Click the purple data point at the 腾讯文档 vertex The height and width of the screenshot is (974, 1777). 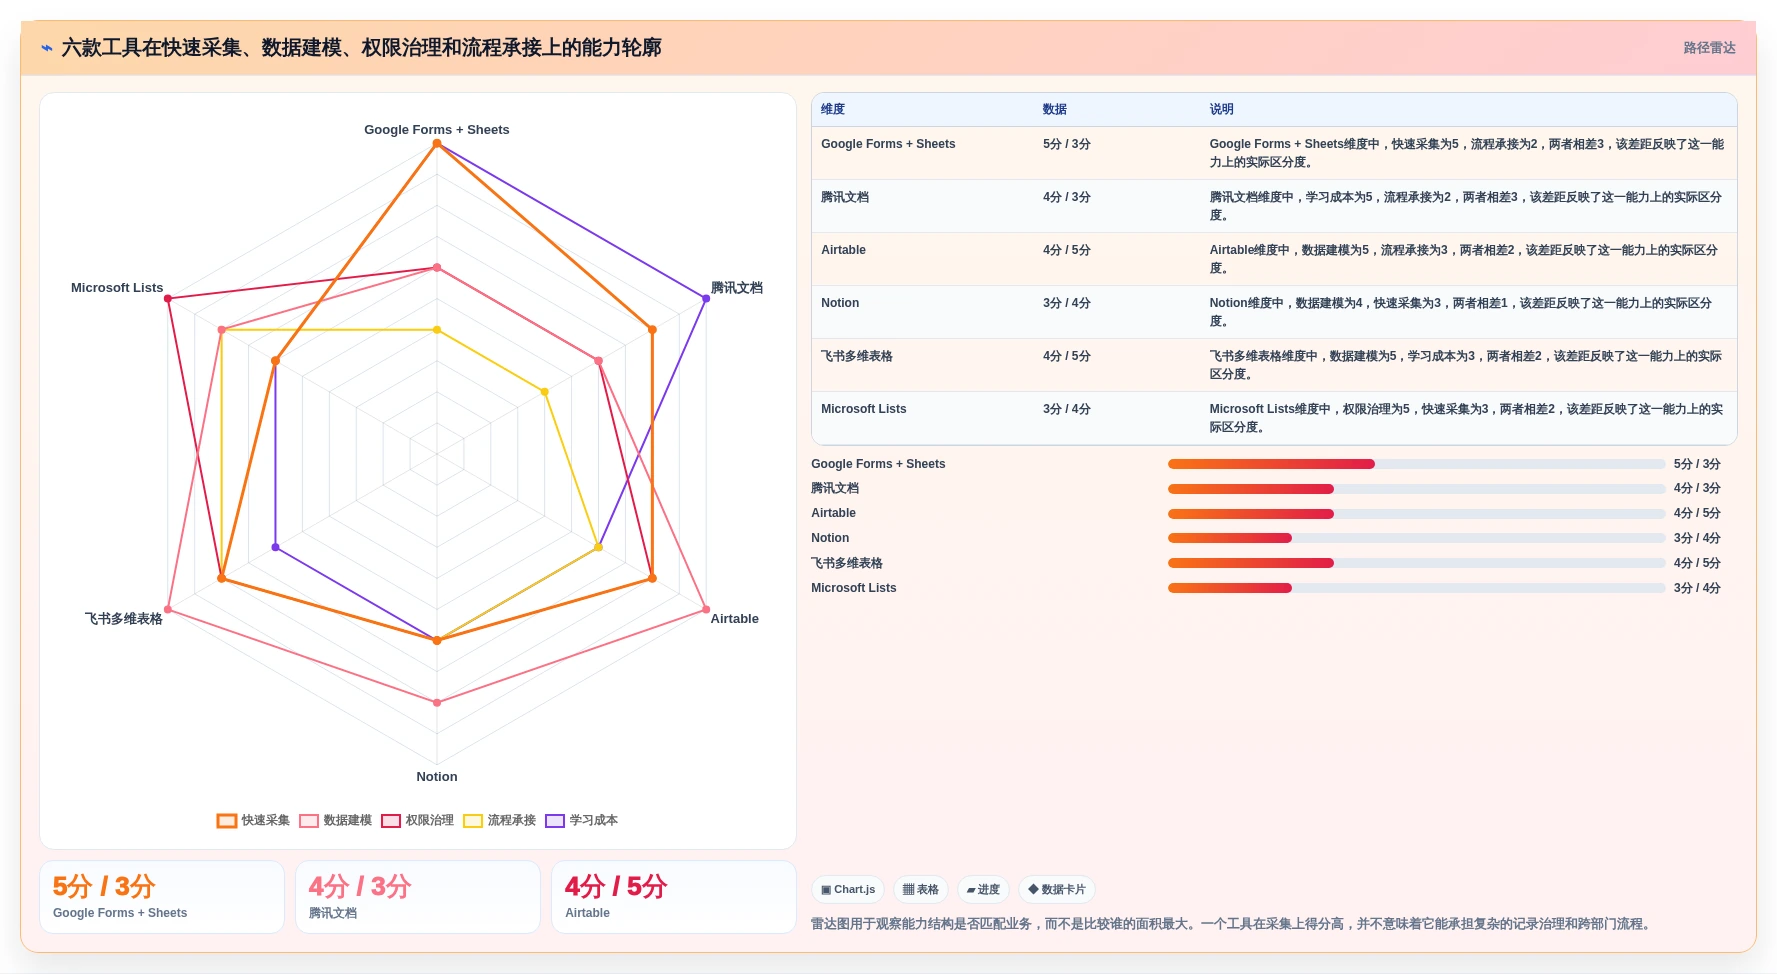coord(706,299)
